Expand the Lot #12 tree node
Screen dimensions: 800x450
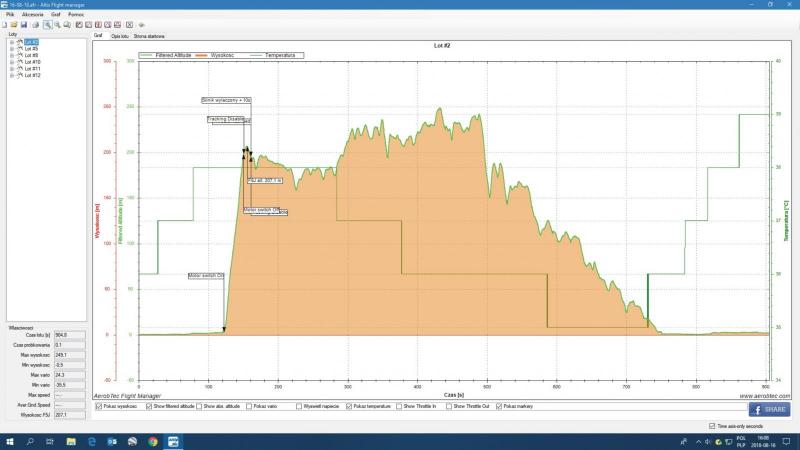pyautogui.click(x=11, y=75)
